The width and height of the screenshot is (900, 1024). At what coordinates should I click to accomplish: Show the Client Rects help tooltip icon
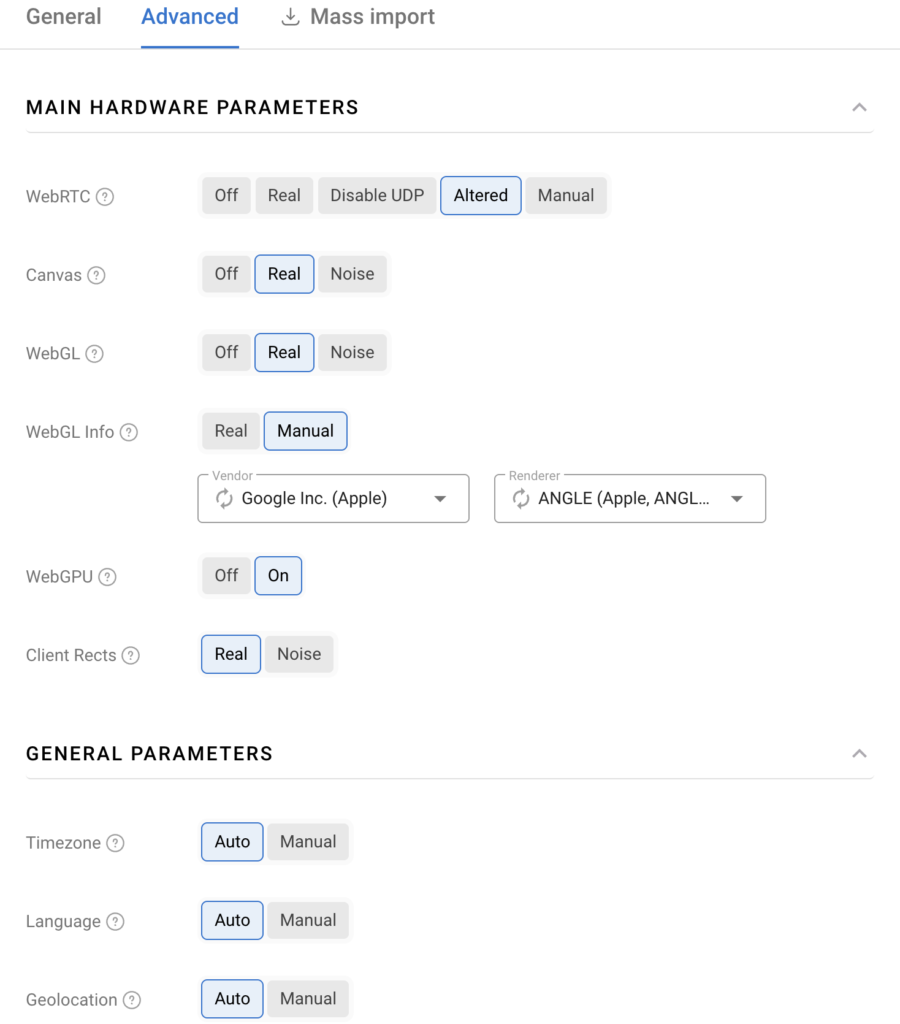pos(130,656)
